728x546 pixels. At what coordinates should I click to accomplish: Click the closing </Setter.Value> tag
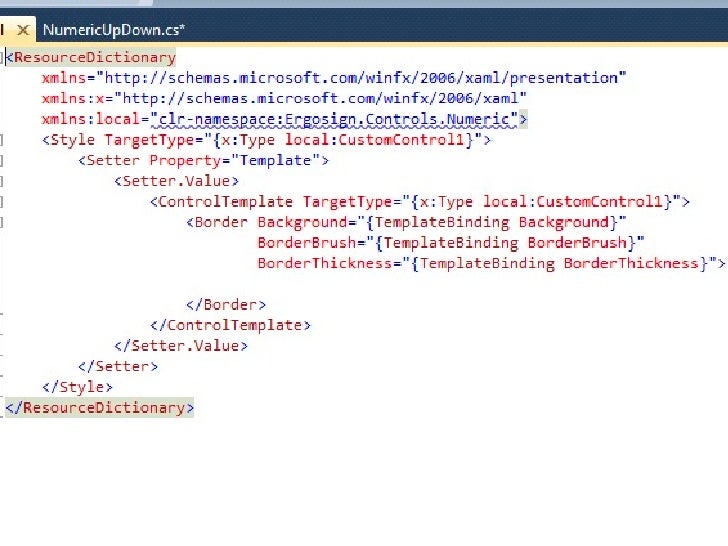coord(181,346)
